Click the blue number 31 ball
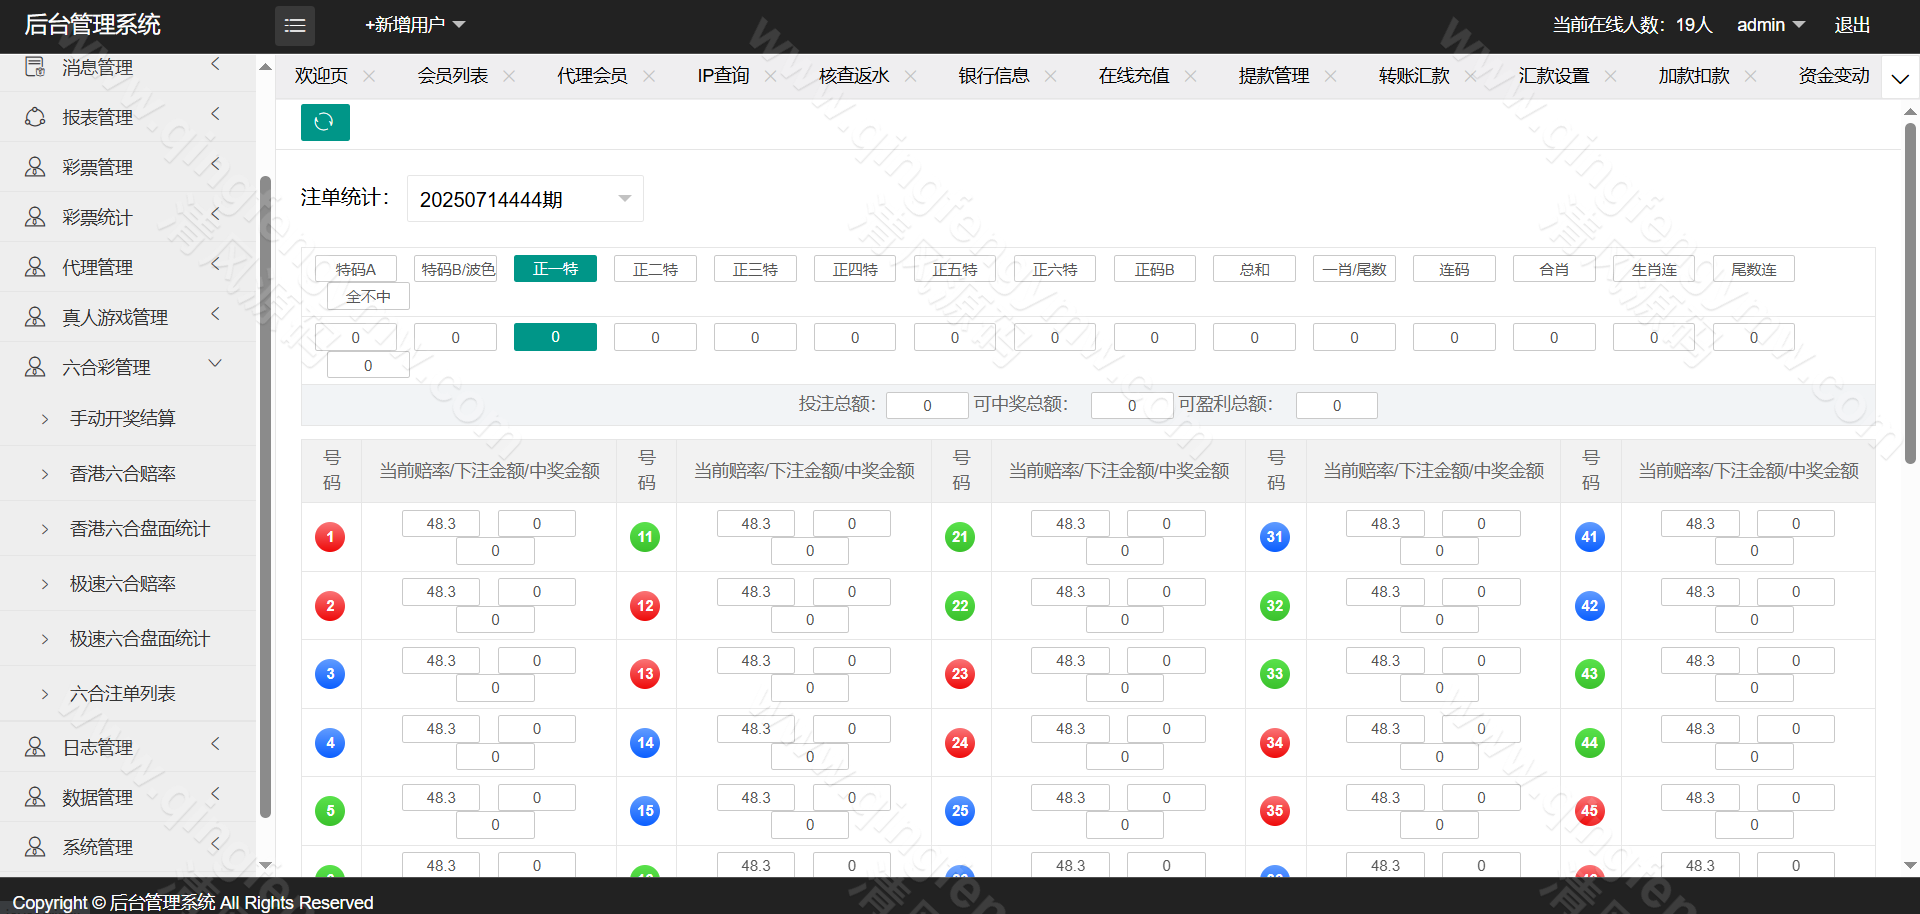Screen dimensions: 1920x914 (x=1274, y=537)
